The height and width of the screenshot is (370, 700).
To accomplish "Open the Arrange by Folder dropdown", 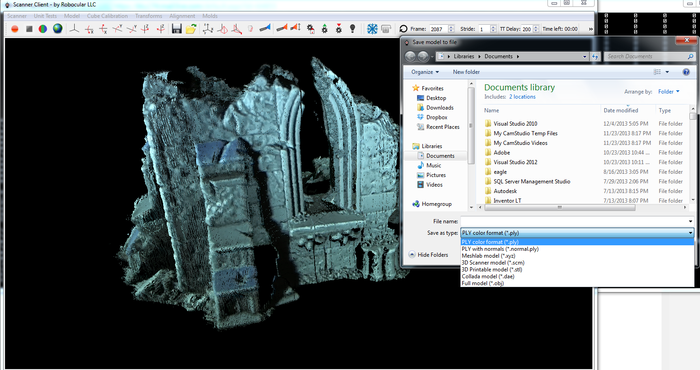I will 668,91.
